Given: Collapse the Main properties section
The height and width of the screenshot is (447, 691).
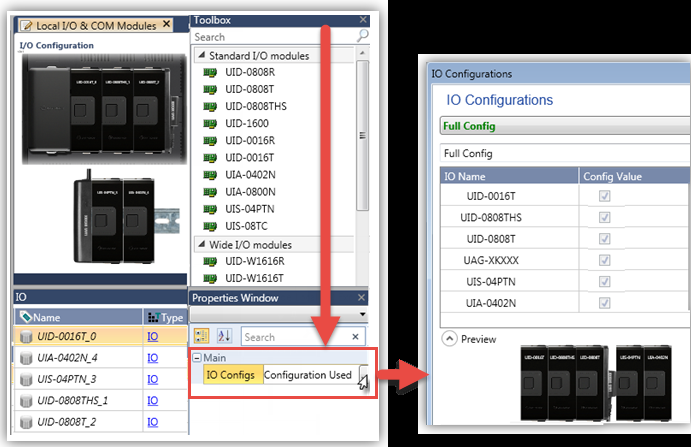Looking at the screenshot, I should pyautogui.click(x=197, y=358).
